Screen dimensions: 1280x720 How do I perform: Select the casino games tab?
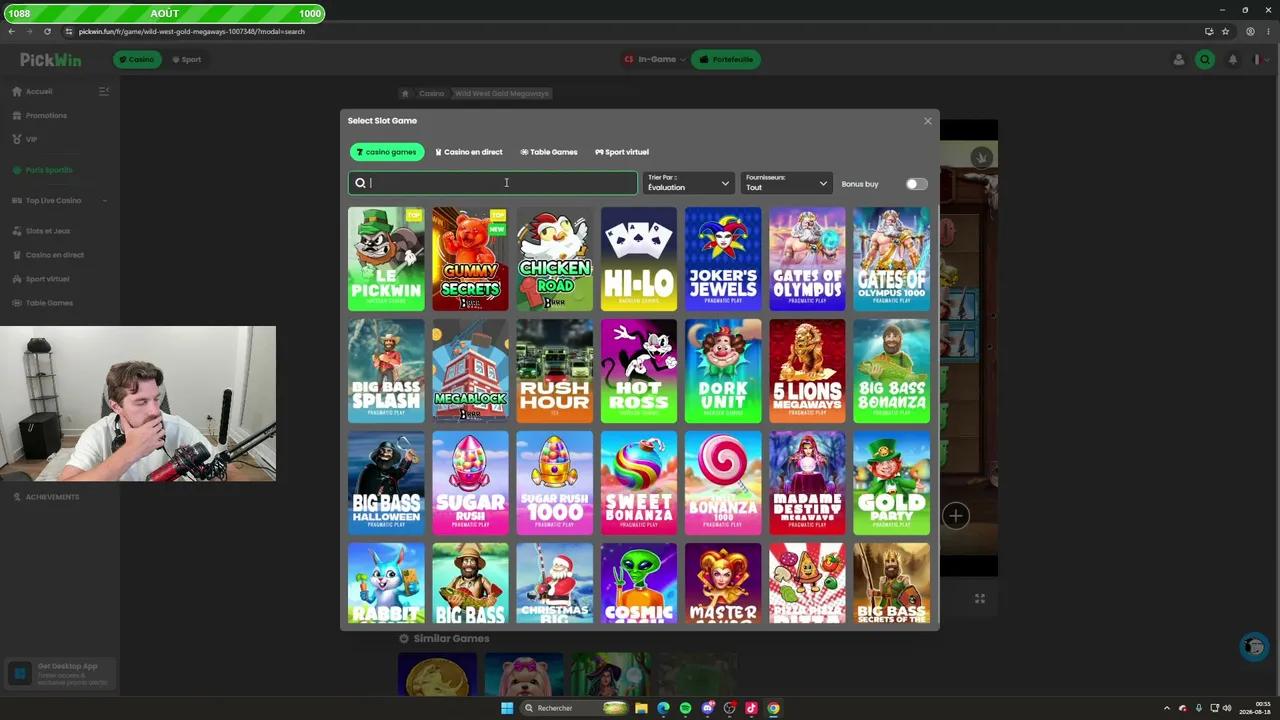pos(387,152)
